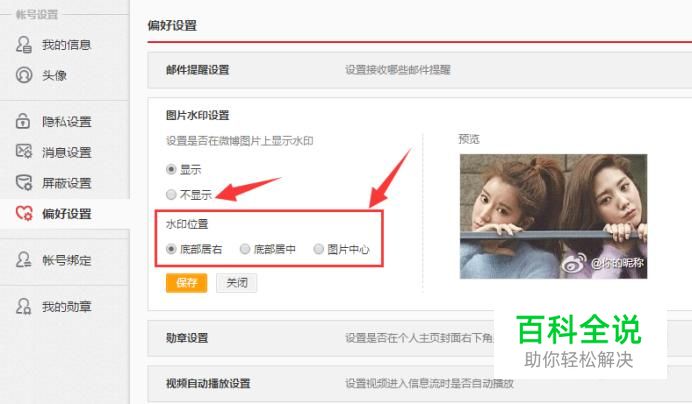Set watermark position to 图片中心
The width and height of the screenshot is (692, 404).
tap(319, 249)
